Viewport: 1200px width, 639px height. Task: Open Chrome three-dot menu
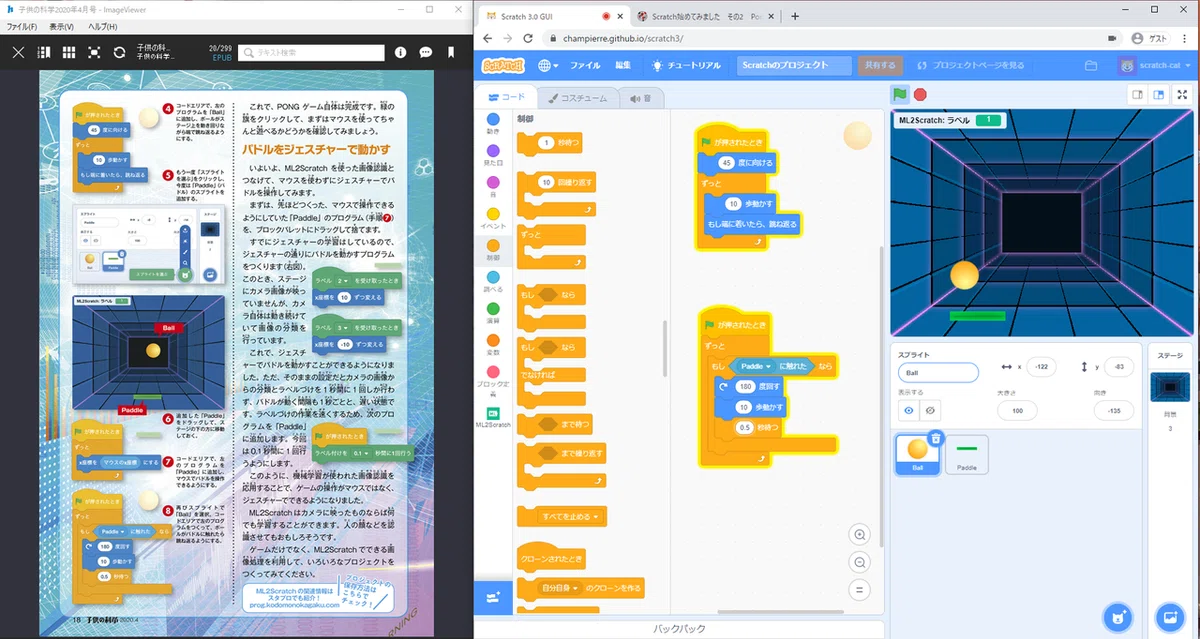pos(1185,38)
